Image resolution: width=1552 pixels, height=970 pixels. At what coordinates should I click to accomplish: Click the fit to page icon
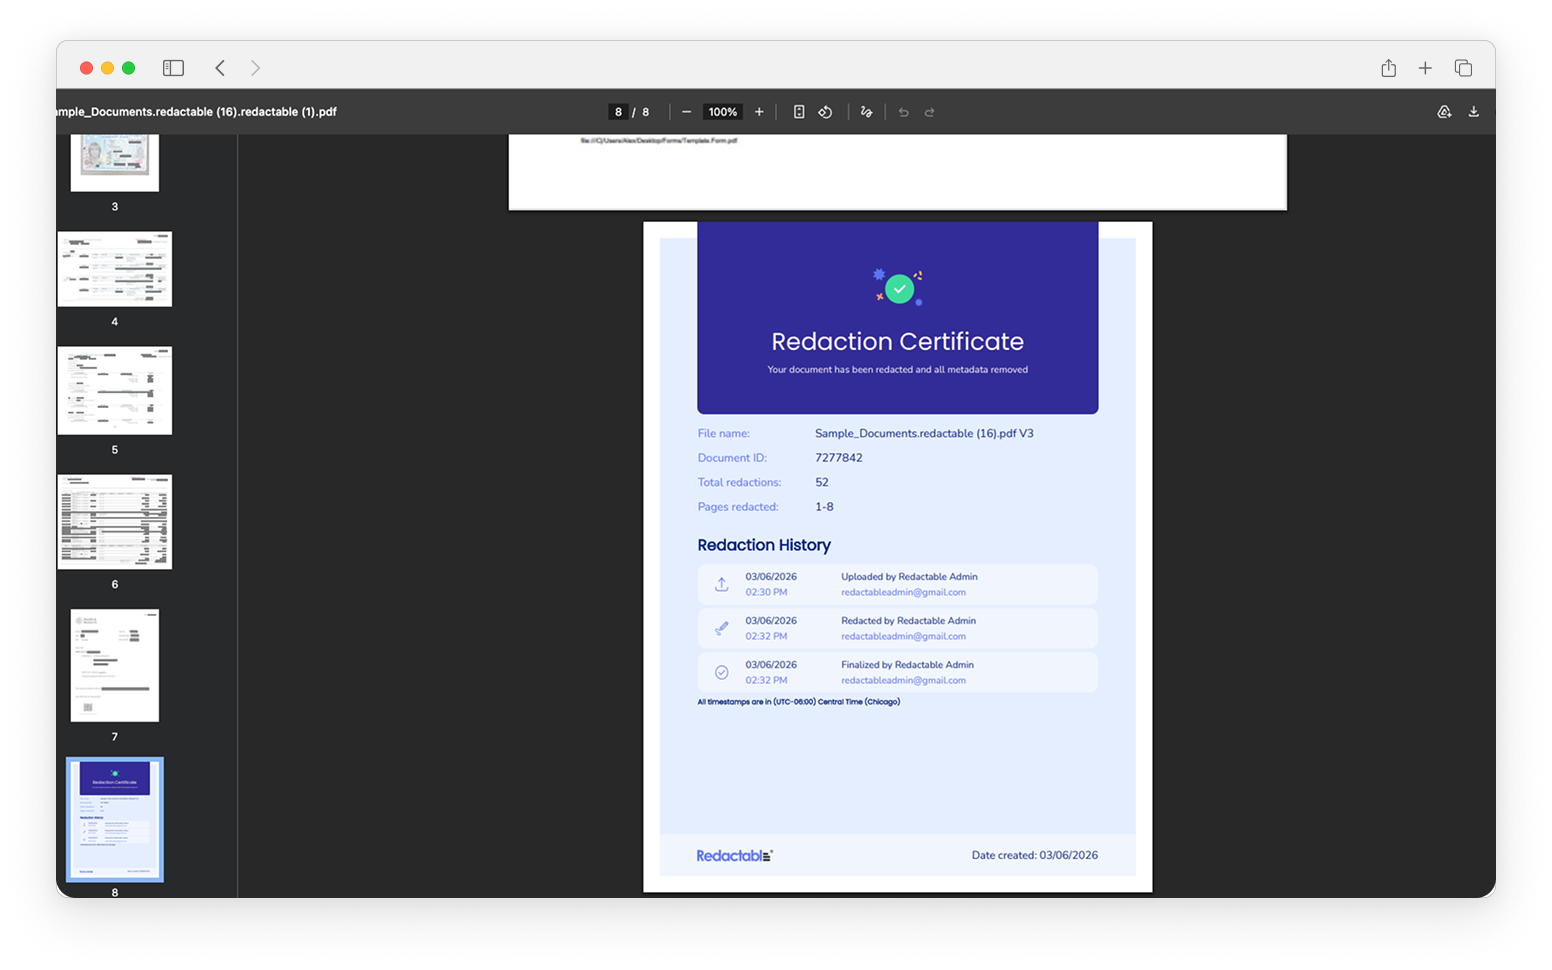point(799,112)
